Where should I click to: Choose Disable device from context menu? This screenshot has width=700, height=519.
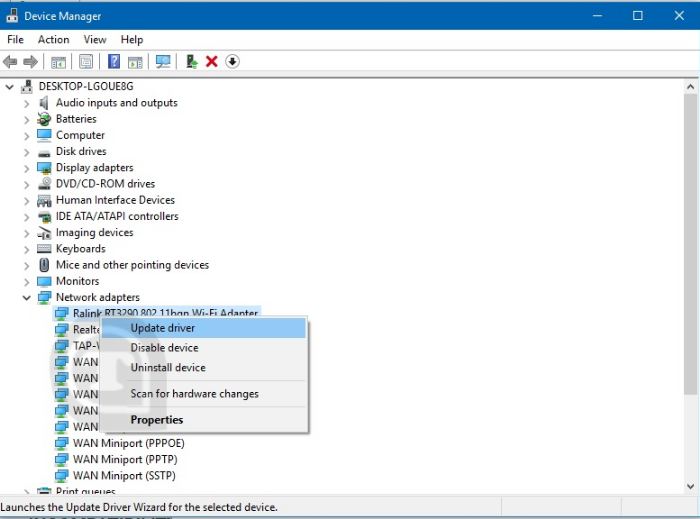point(204,348)
